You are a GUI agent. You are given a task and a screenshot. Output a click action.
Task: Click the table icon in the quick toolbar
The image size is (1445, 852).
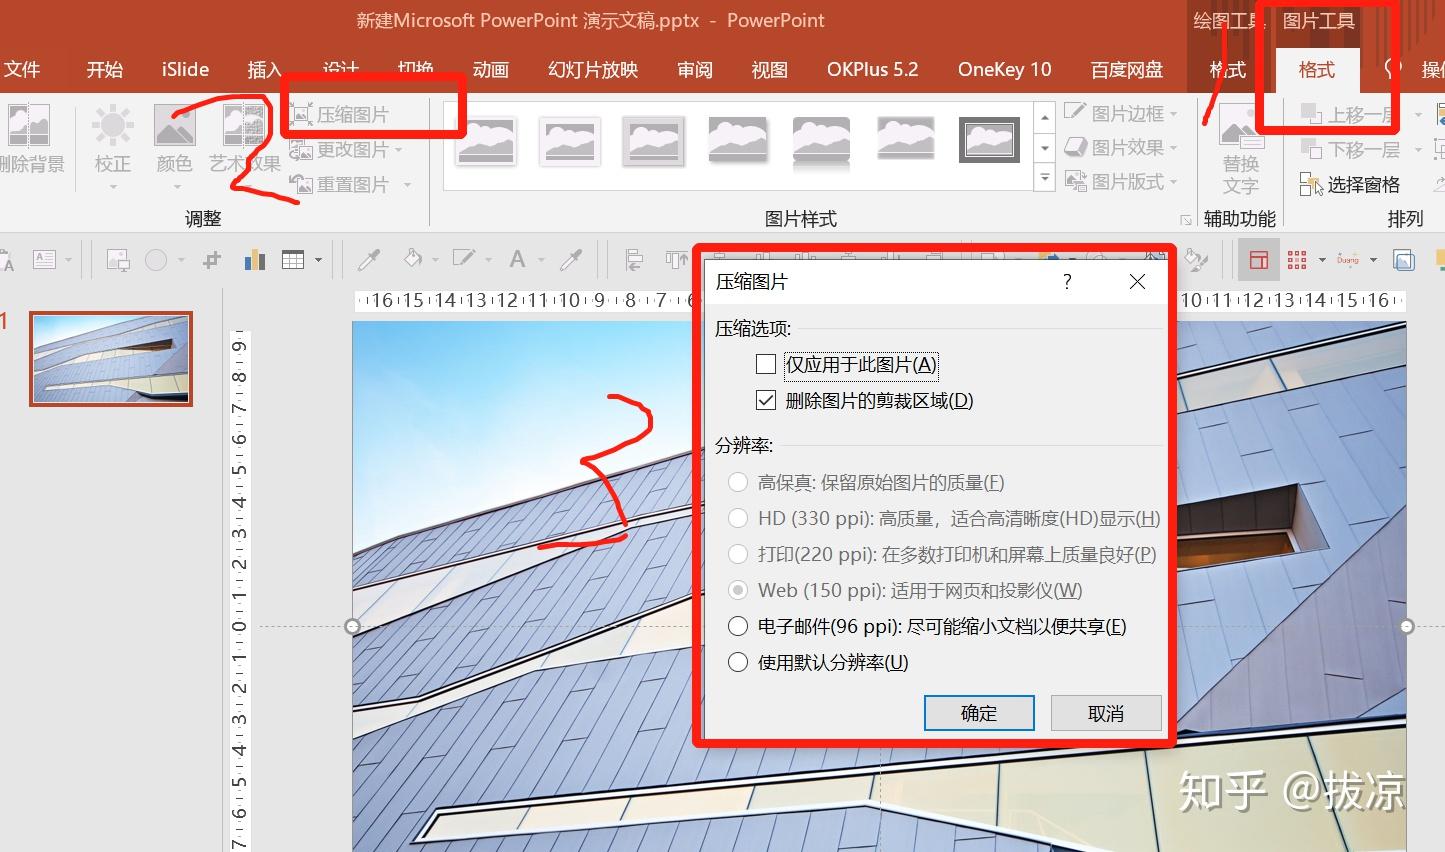point(293,260)
